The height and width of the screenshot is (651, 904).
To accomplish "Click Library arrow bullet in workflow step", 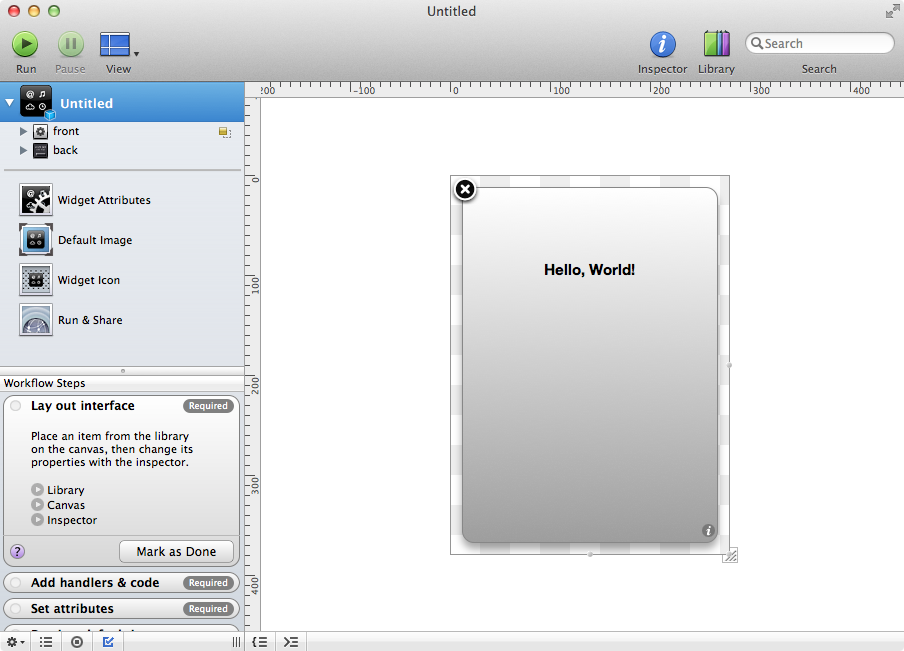I will click(37, 490).
